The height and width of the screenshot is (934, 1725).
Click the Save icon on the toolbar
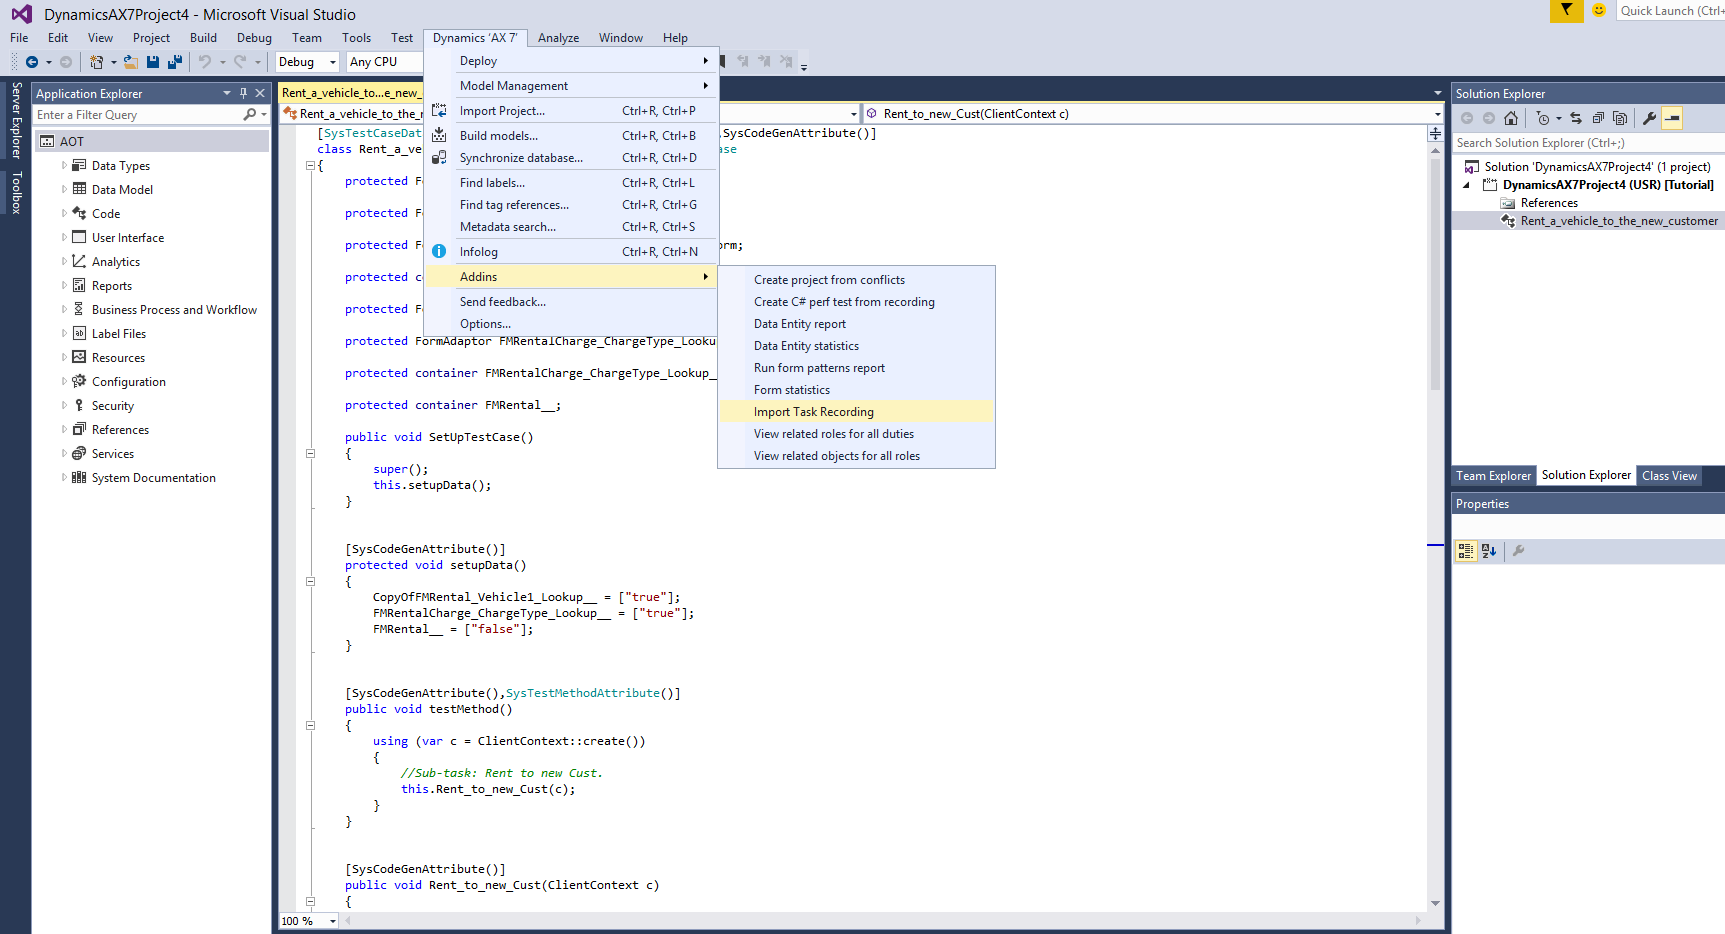point(151,62)
